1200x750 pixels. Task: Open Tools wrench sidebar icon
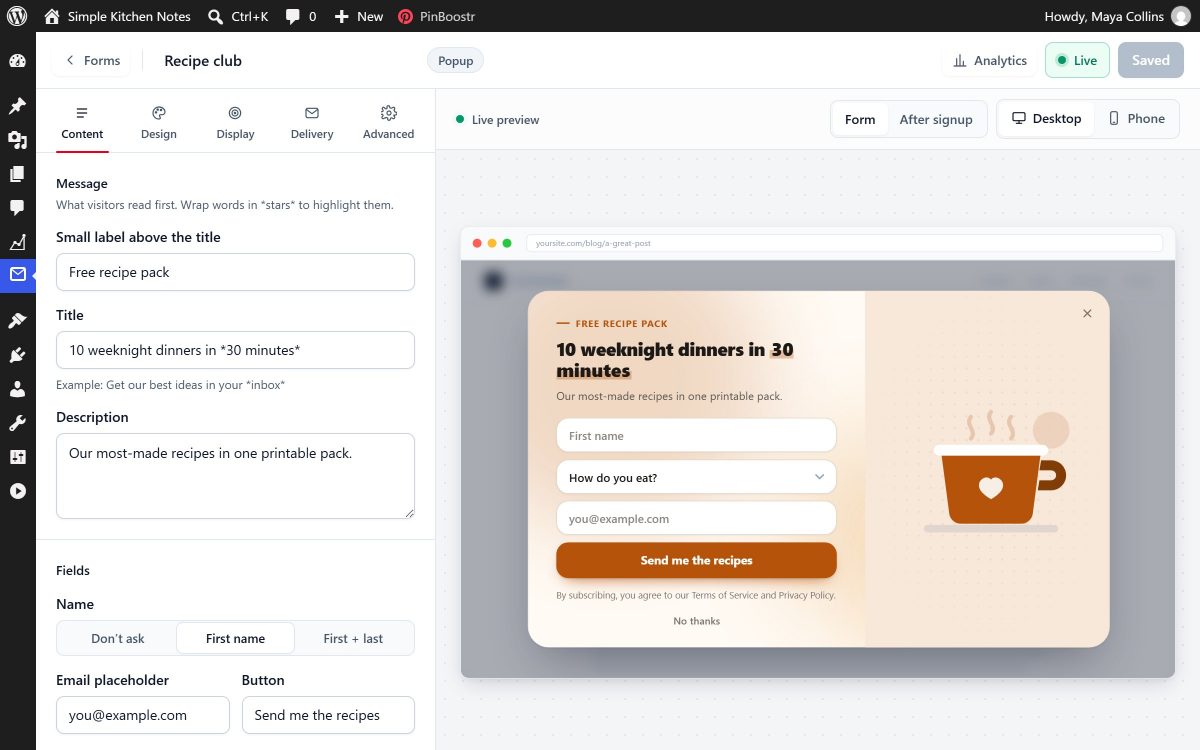(17, 423)
